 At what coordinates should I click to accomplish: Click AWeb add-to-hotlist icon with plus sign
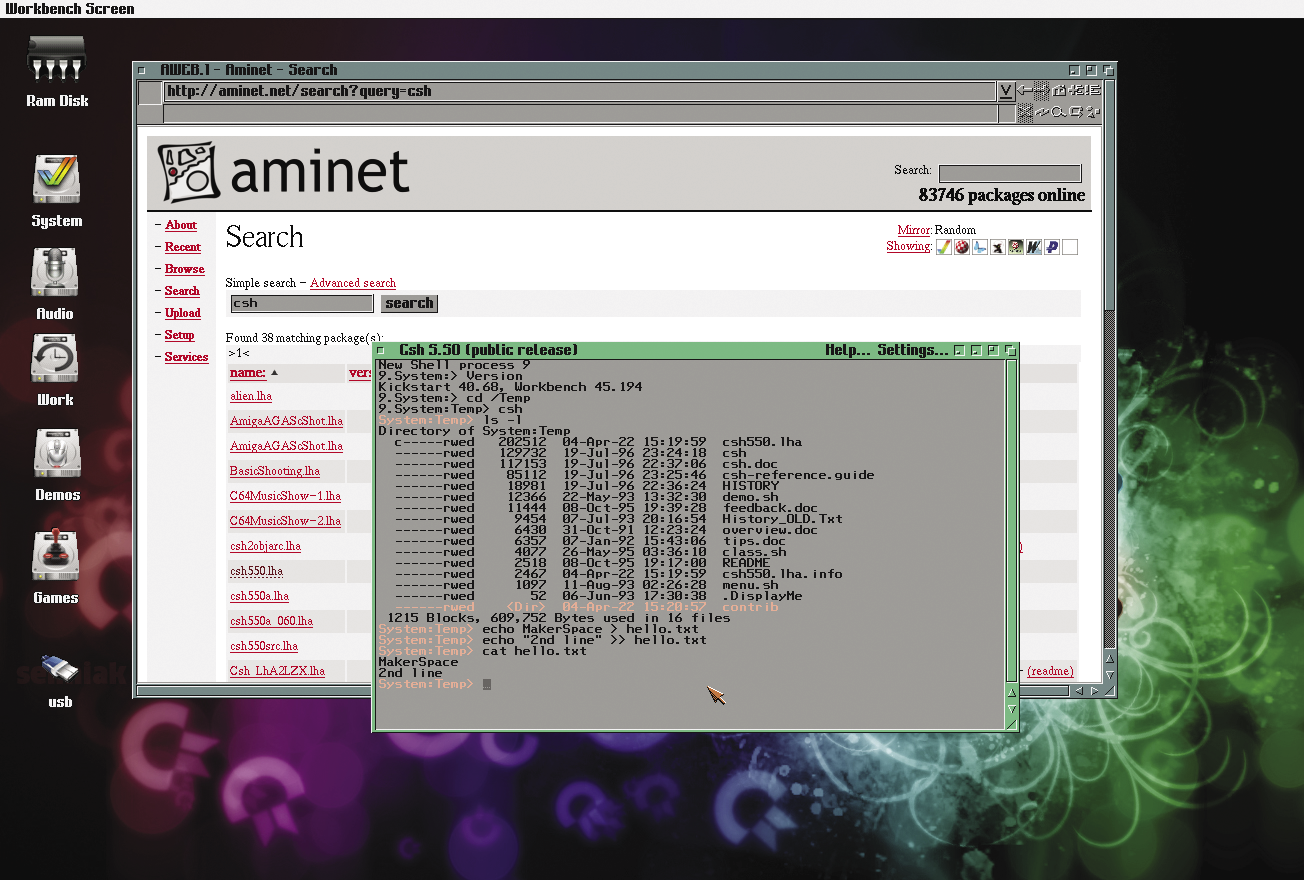click(x=1076, y=90)
